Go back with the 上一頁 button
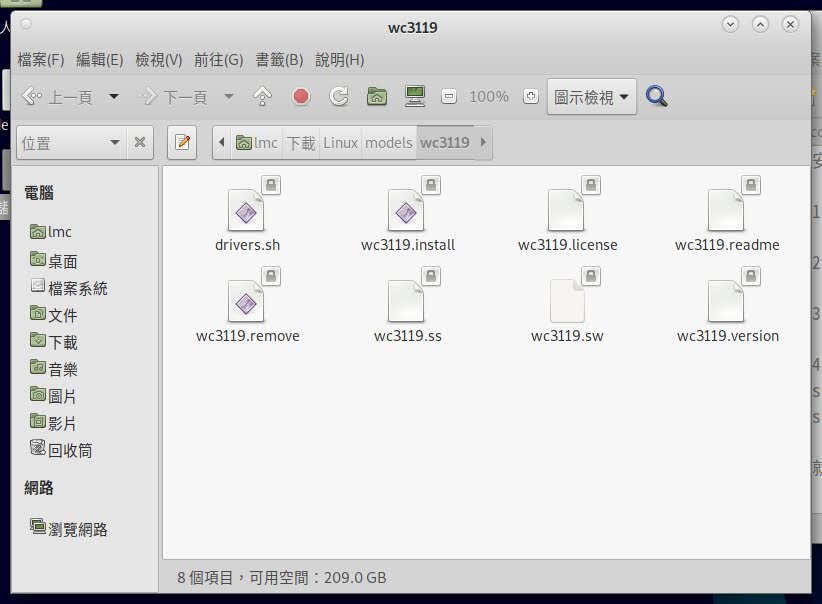This screenshot has height=604, width=822. [x=57, y=97]
